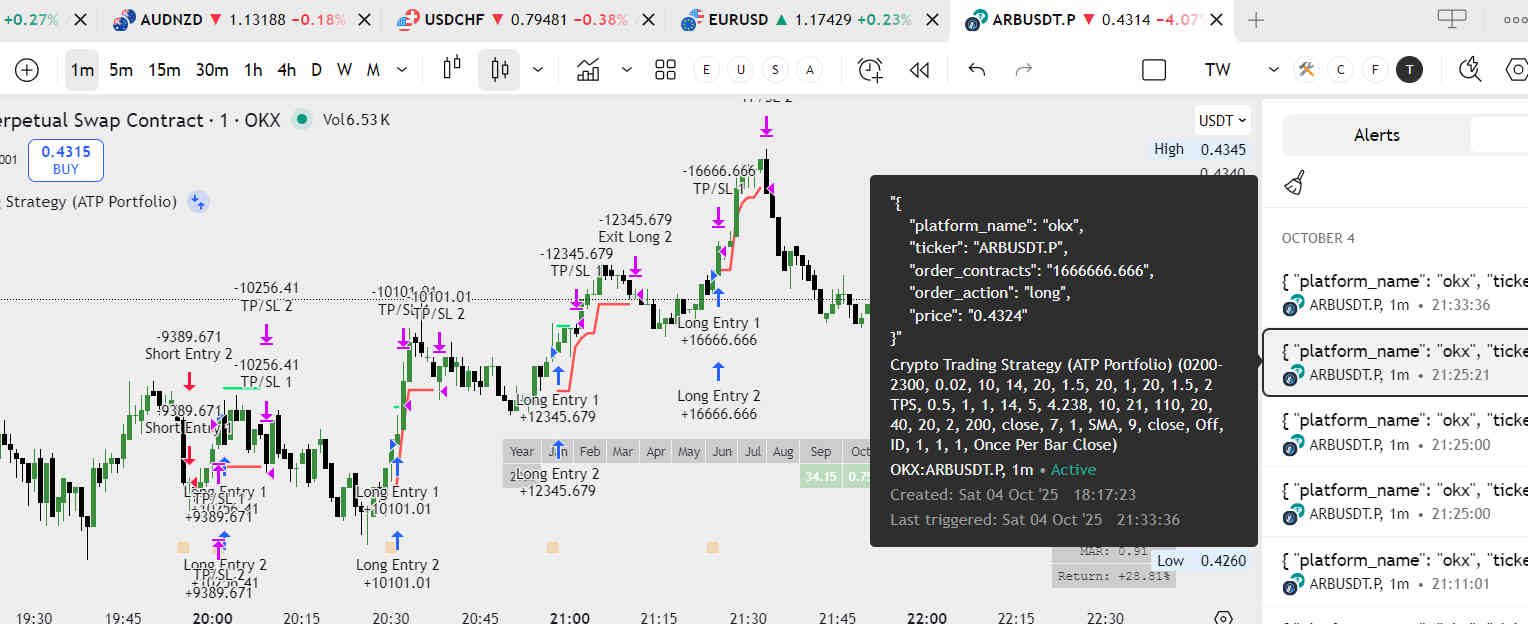
Task: Open the TW layout name
Action: coord(1218,70)
